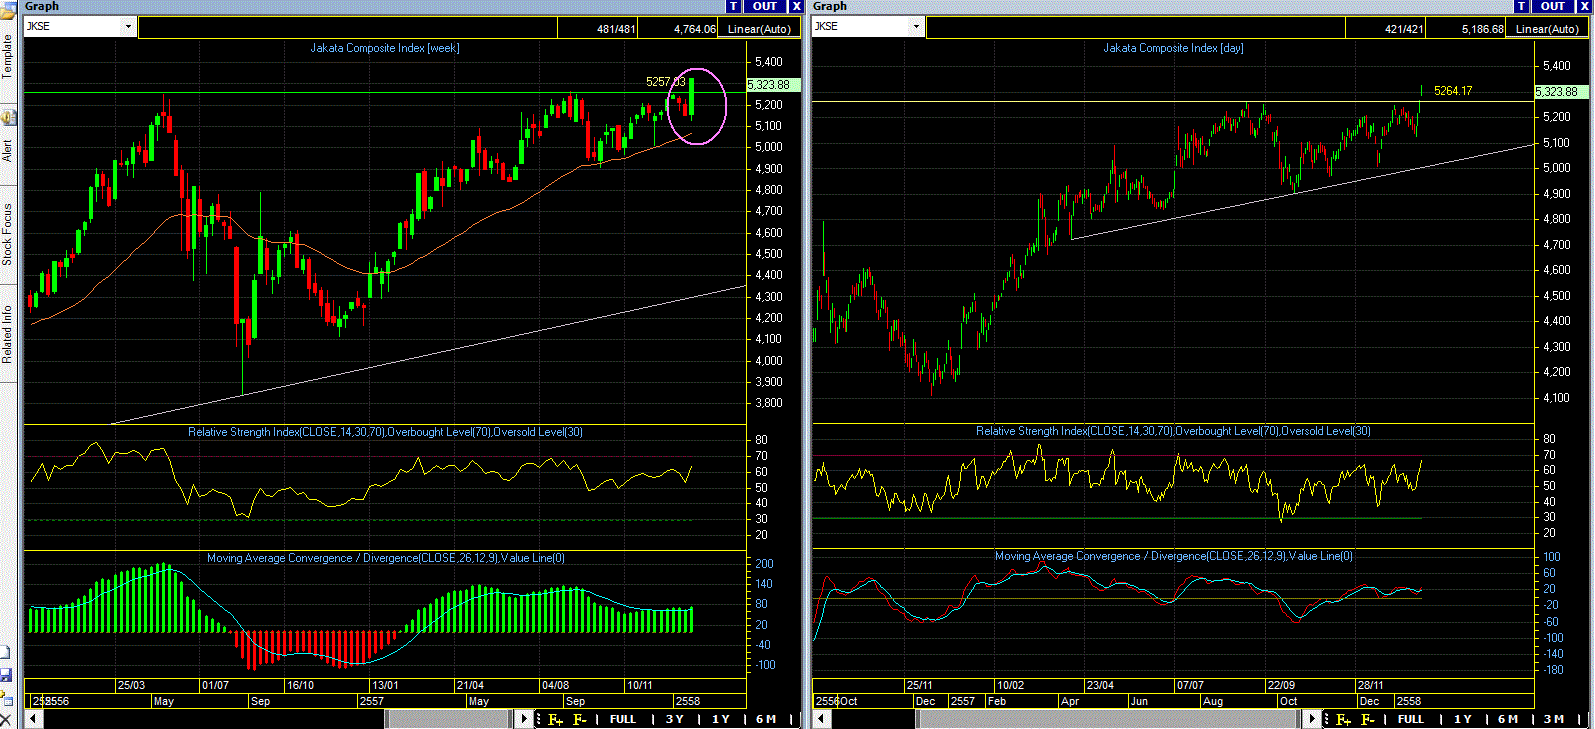Click the F+ zoom icon under daily chart
The image size is (1595, 729).
coord(1344,719)
